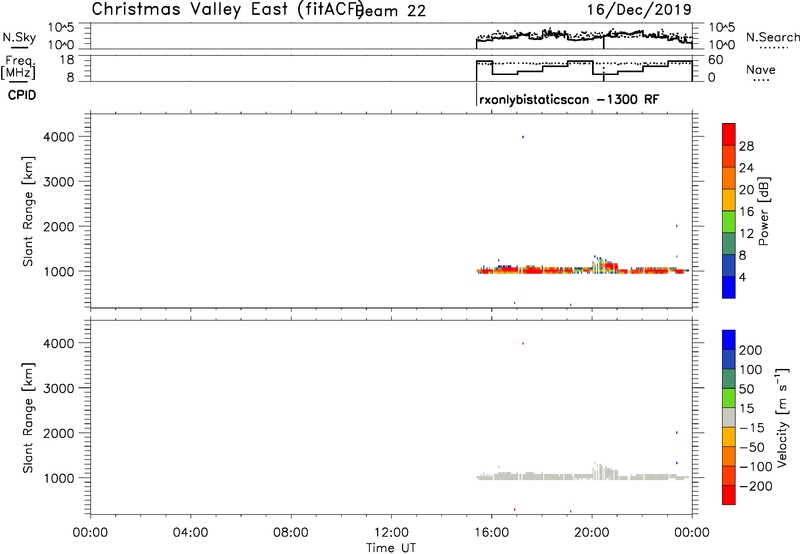Click the 'Nave' legend label
Image resolution: width=800 pixels, height=554 pixels.
(761, 69)
